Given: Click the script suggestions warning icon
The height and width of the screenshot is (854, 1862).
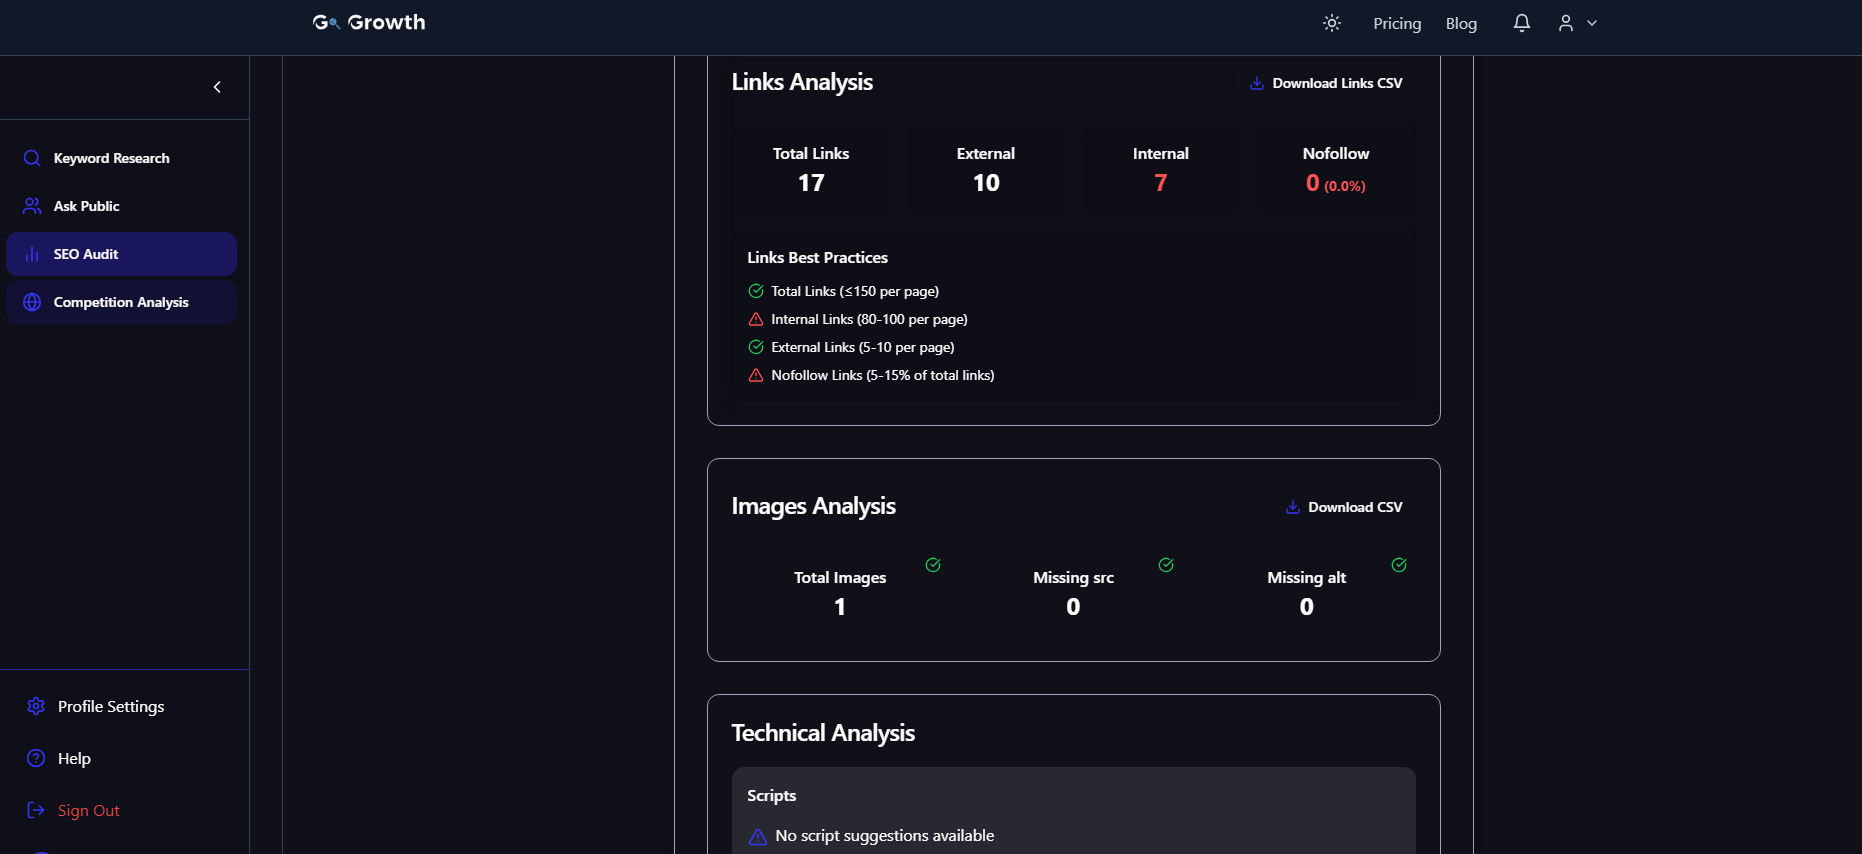Looking at the screenshot, I should [x=758, y=836].
